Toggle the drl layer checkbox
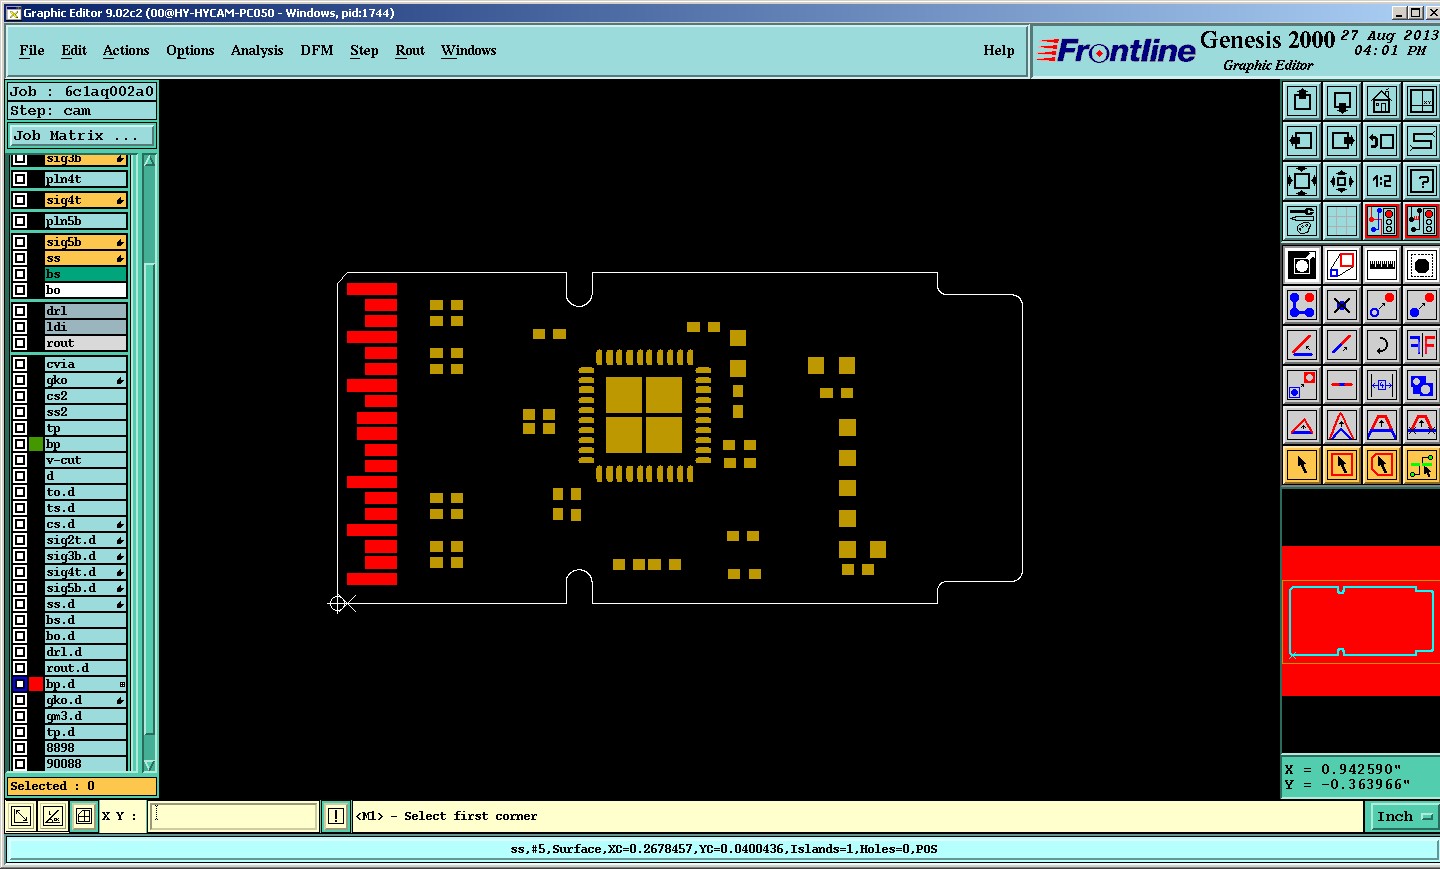The width and height of the screenshot is (1440, 869). 20,311
